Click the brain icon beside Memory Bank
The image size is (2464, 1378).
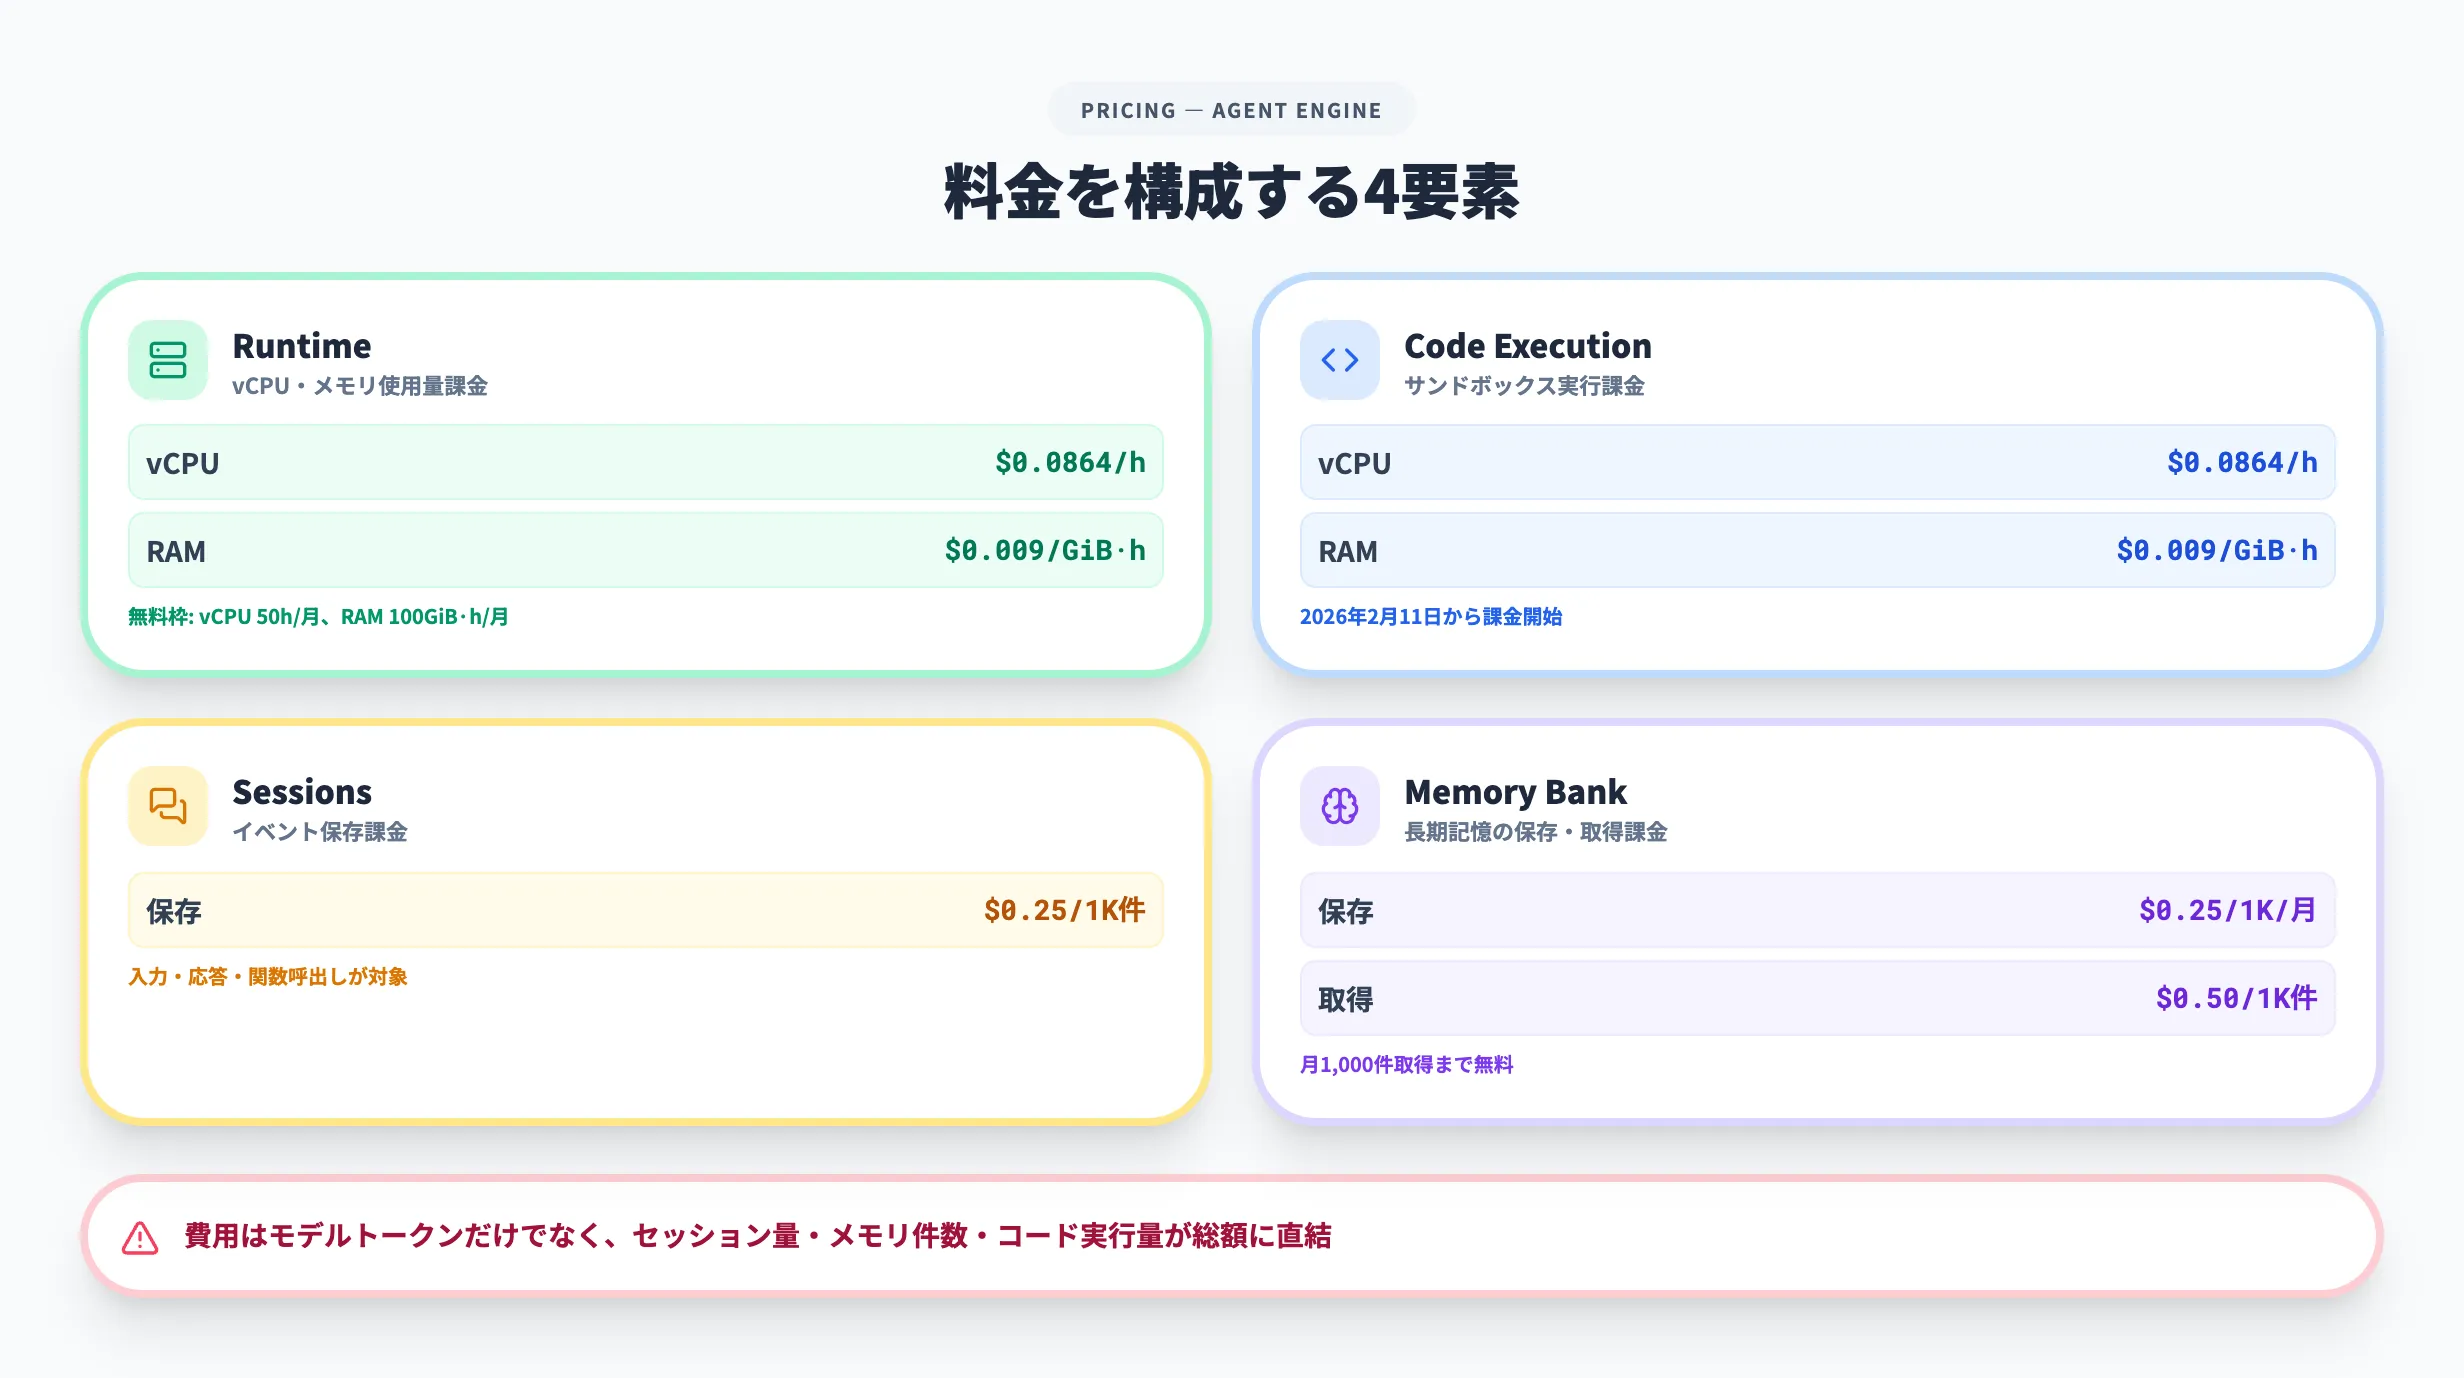pyautogui.click(x=1340, y=806)
